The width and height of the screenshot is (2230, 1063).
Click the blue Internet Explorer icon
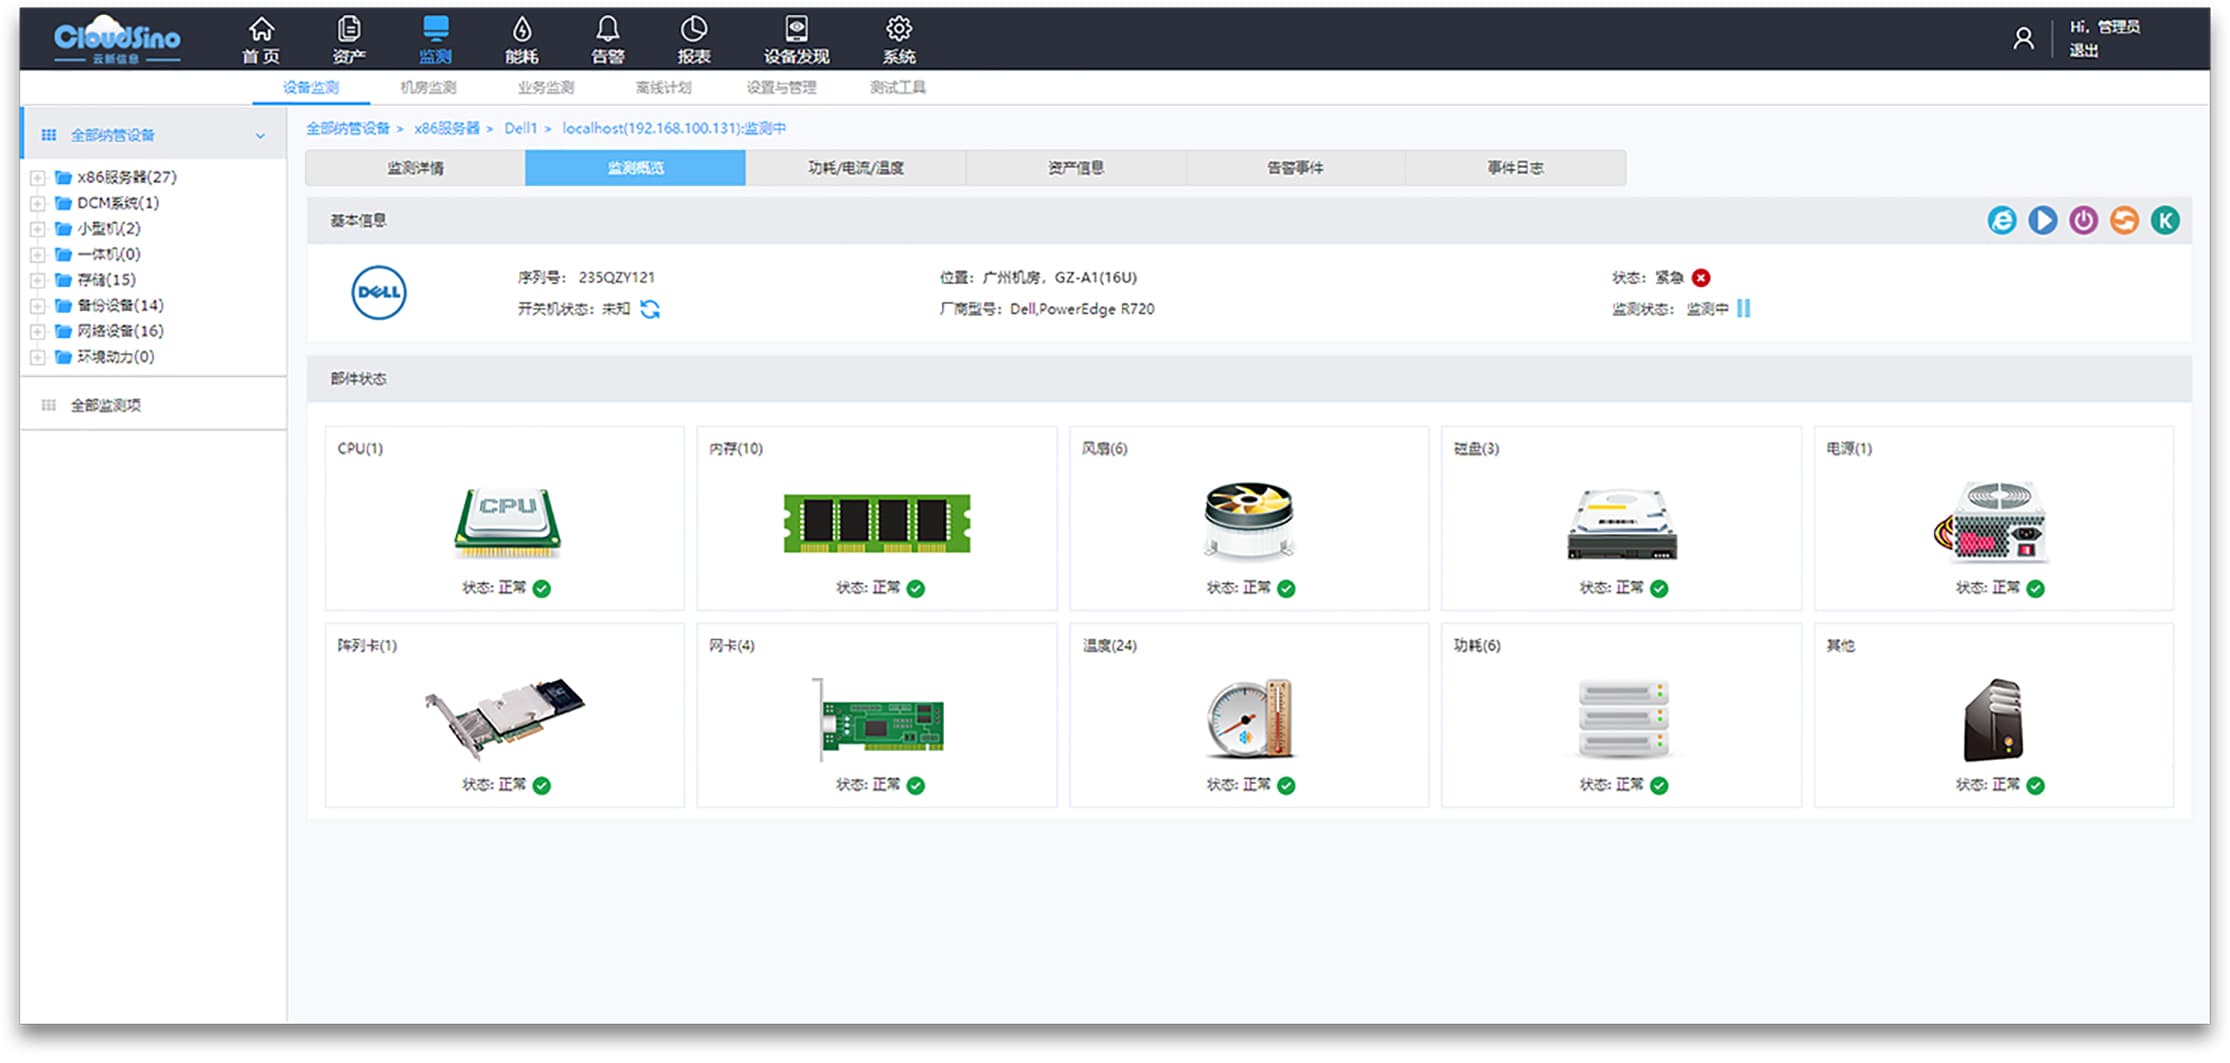coord(2001,220)
